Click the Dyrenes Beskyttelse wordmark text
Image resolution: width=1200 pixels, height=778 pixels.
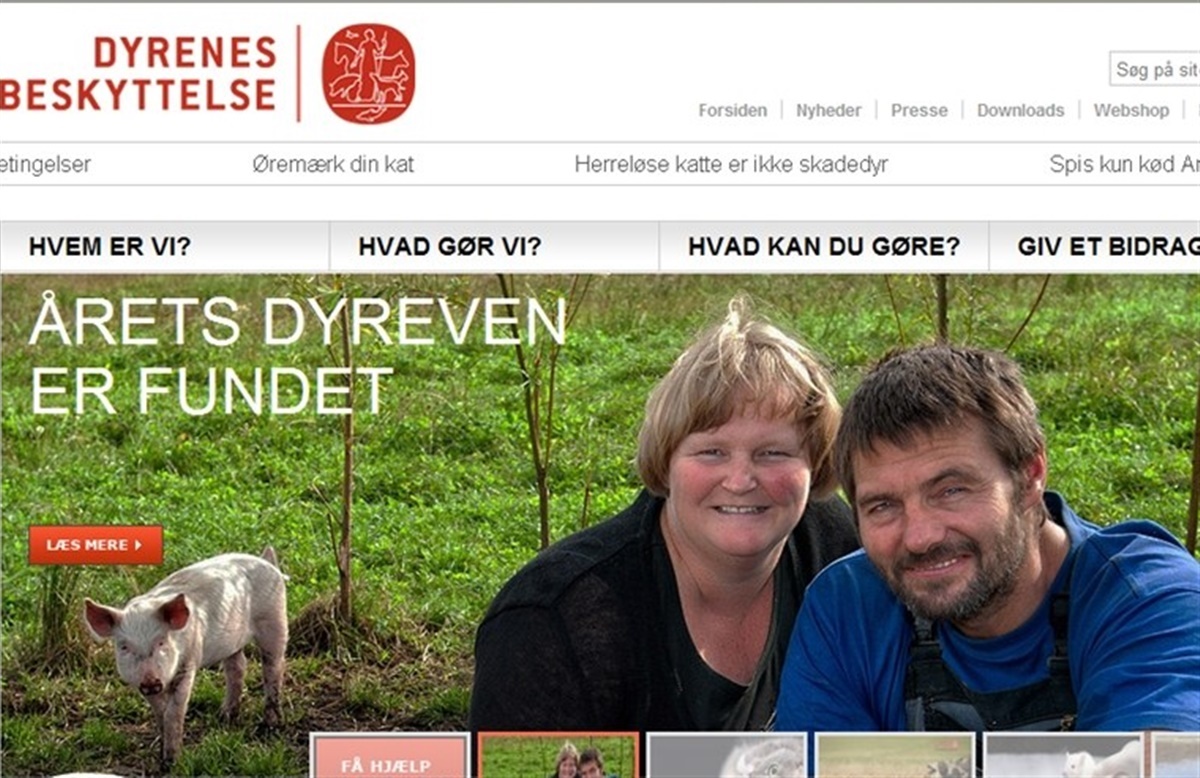(x=138, y=73)
